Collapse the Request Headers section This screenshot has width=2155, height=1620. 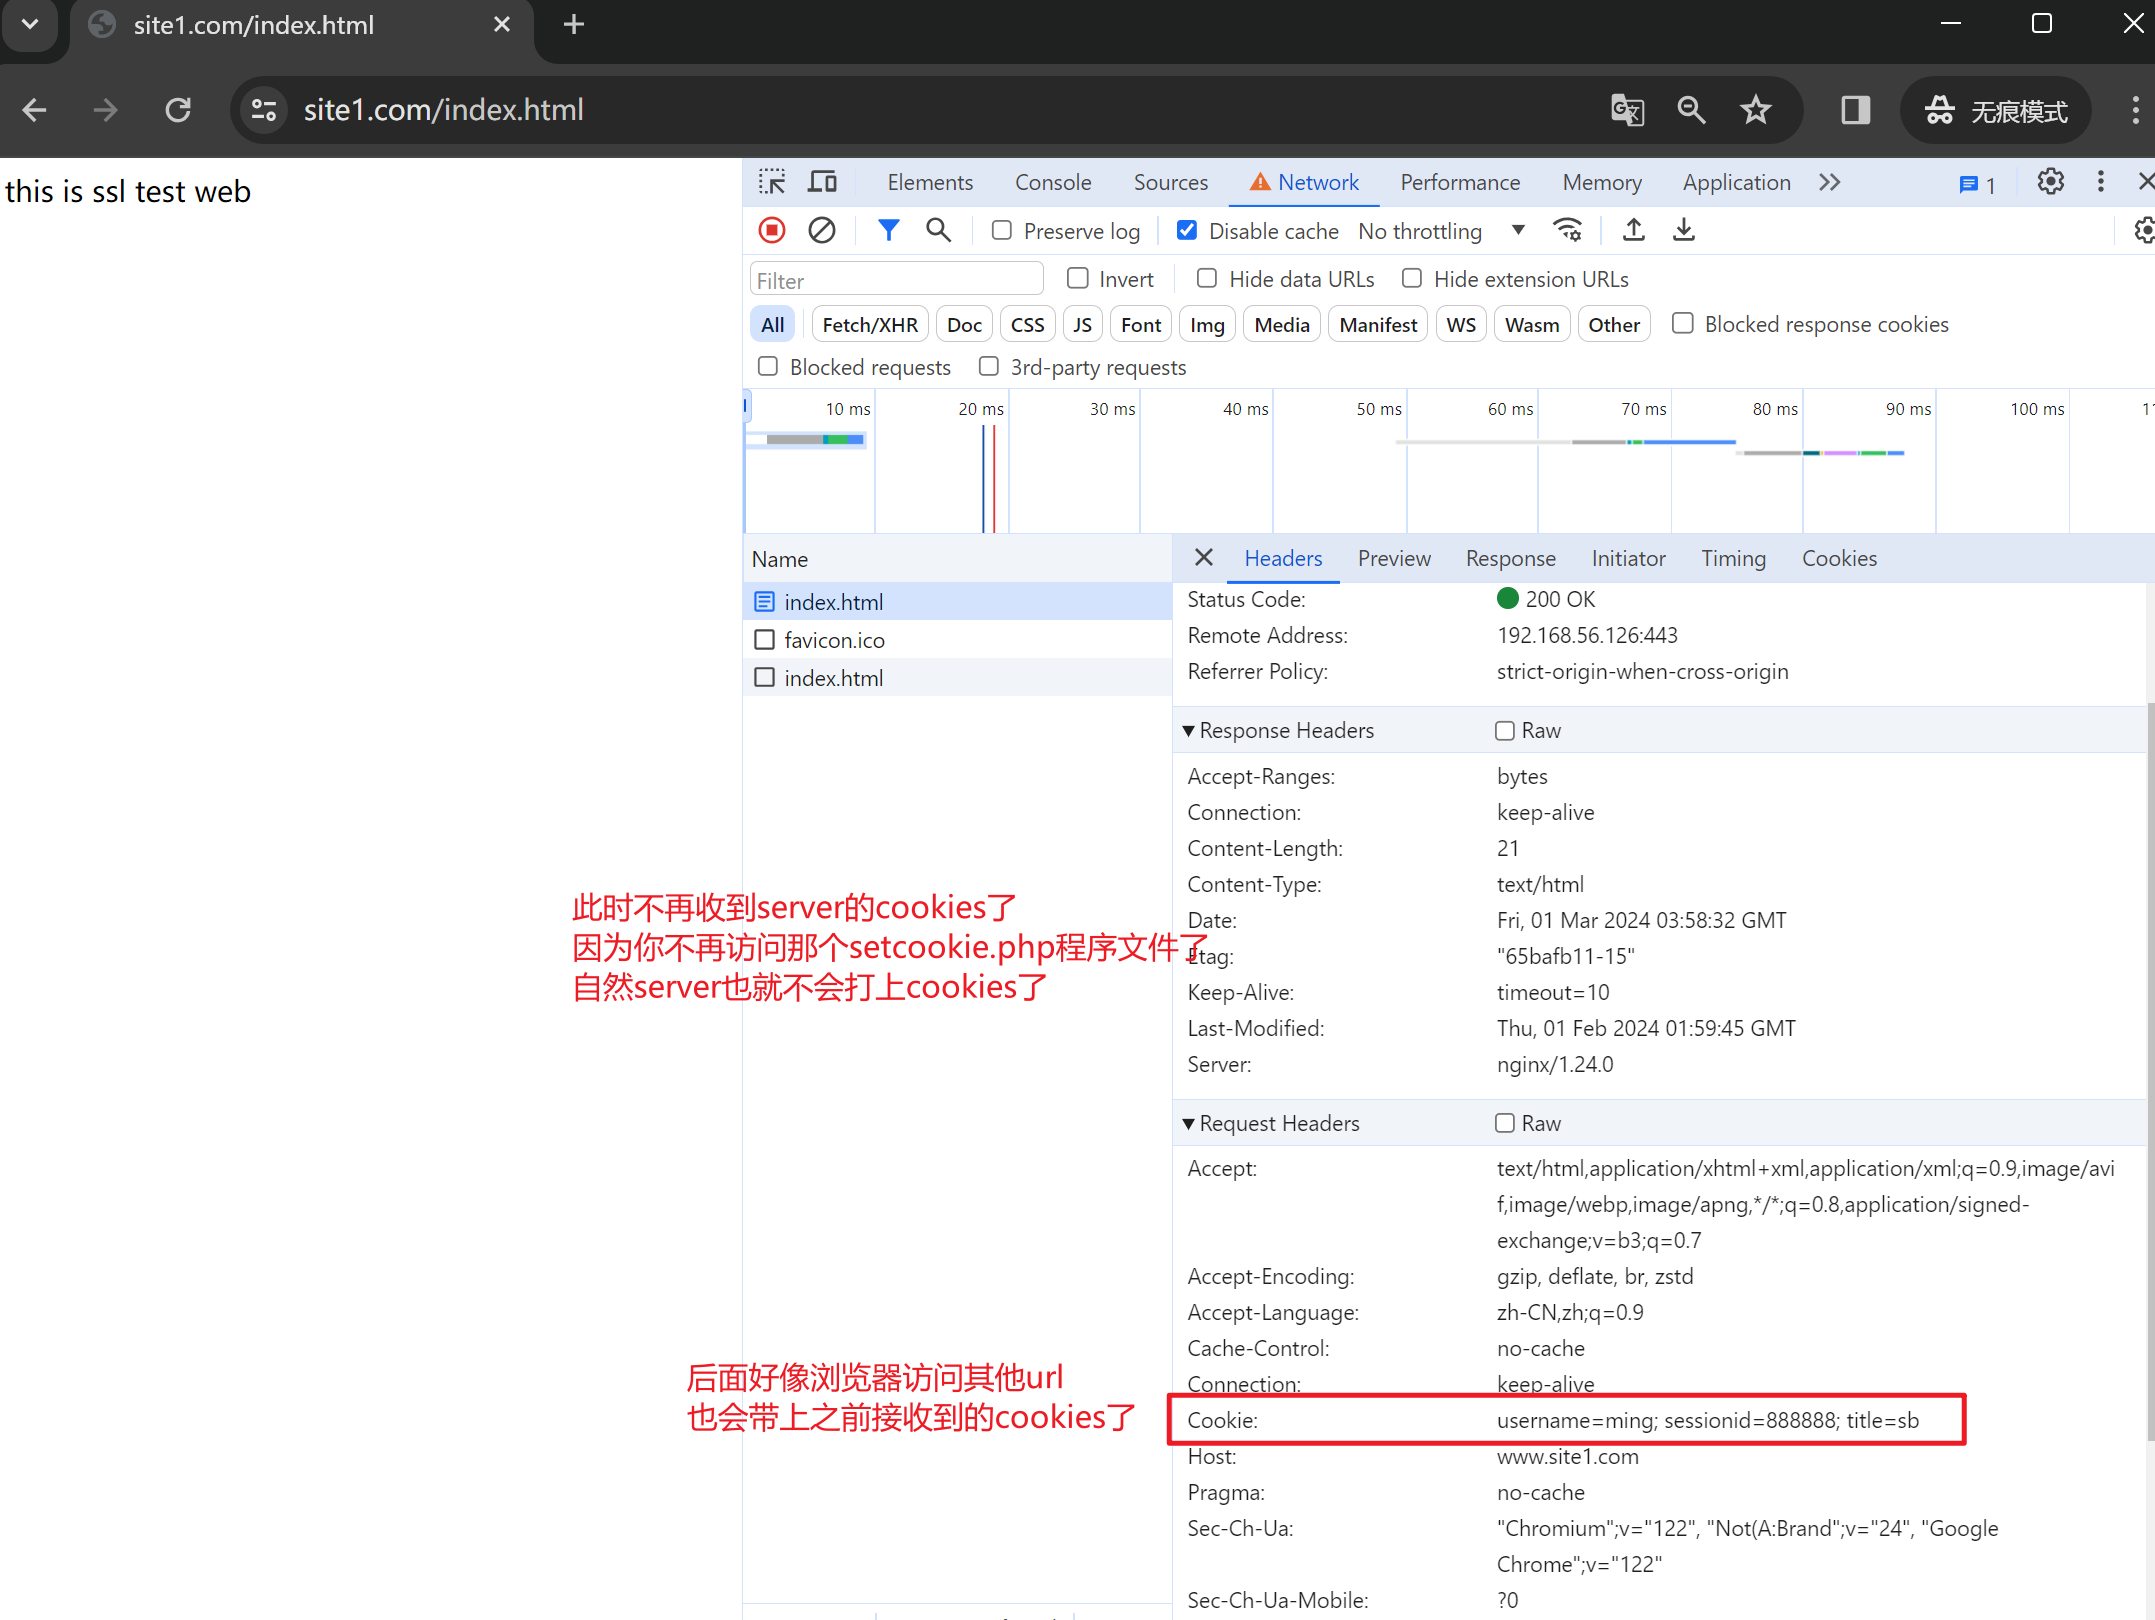tap(1189, 1124)
